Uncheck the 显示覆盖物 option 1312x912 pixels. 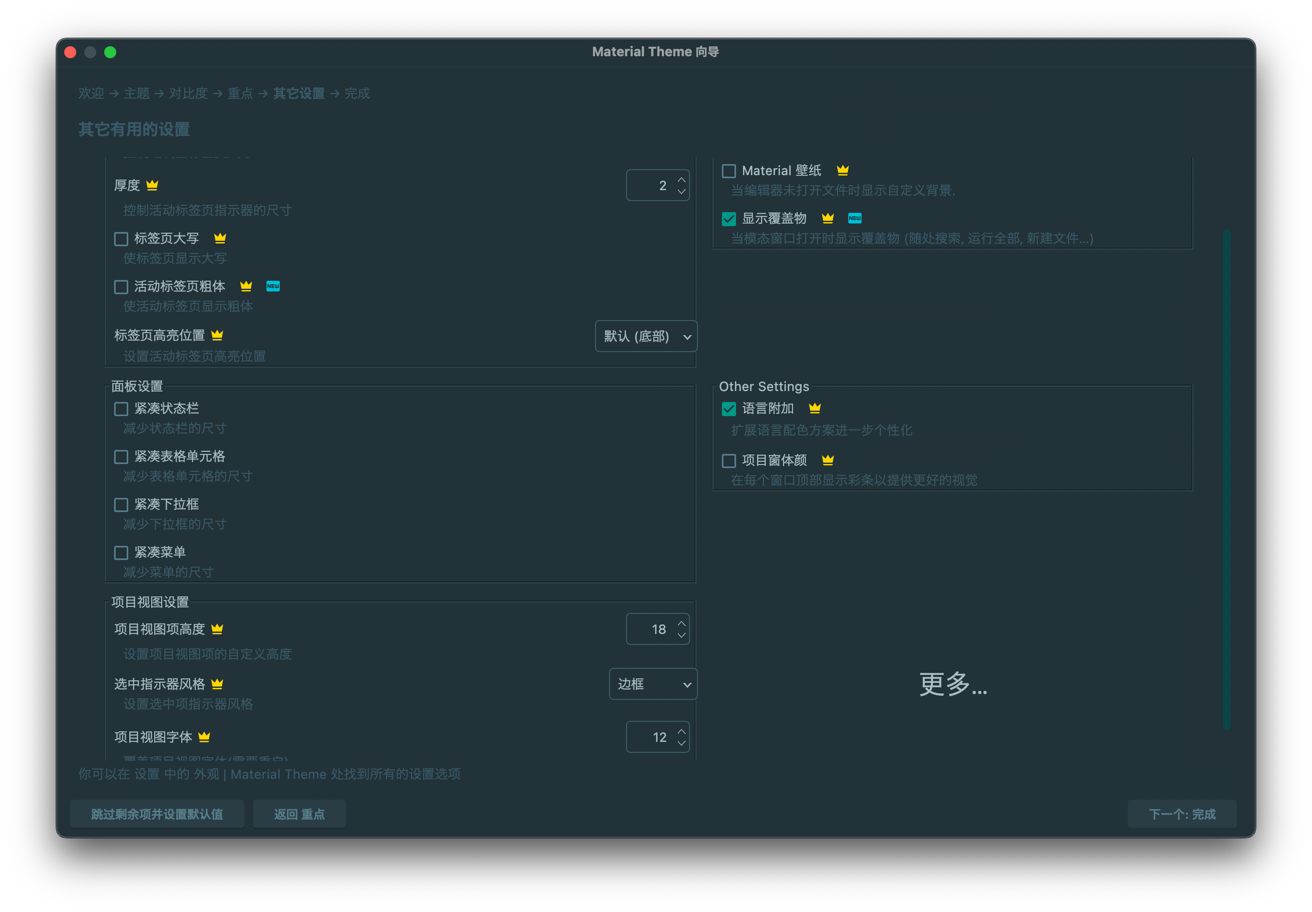[x=728, y=217]
